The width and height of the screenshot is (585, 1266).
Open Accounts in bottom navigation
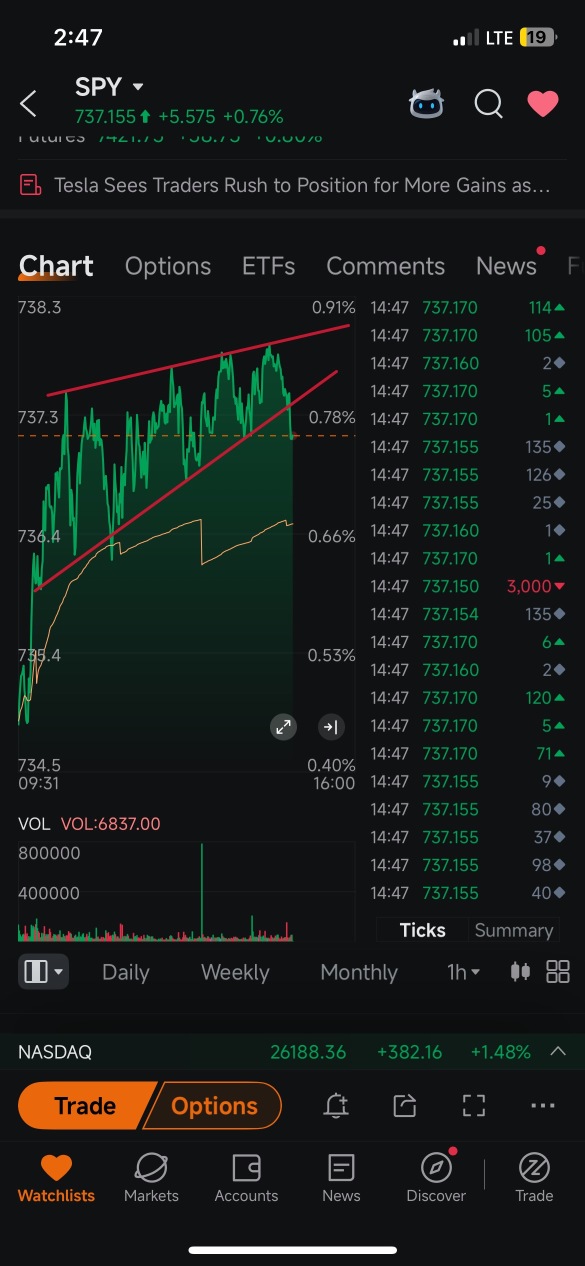tap(246, 1178)
